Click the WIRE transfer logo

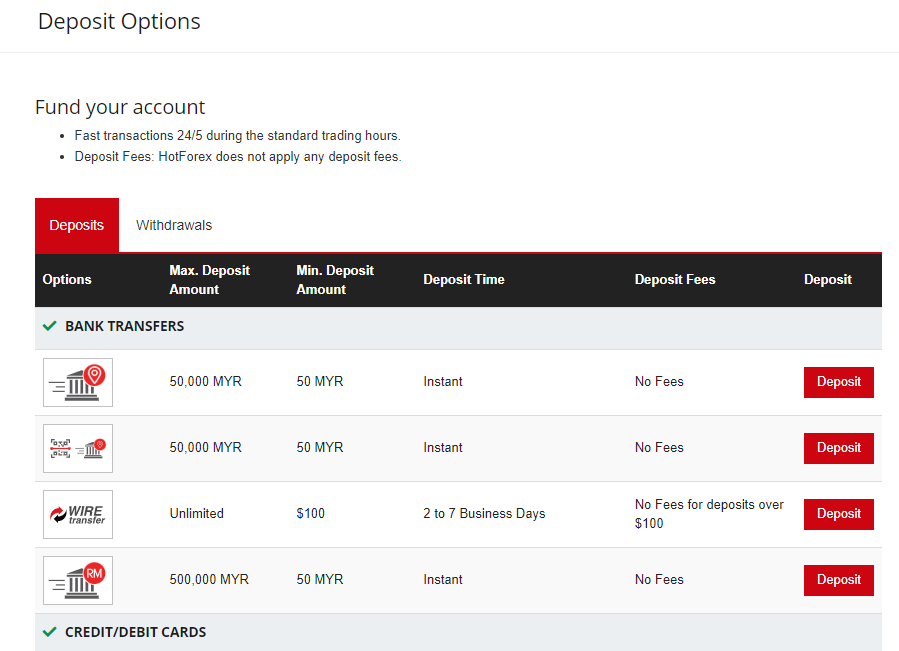pyautogui.click(x=78, y=514)
